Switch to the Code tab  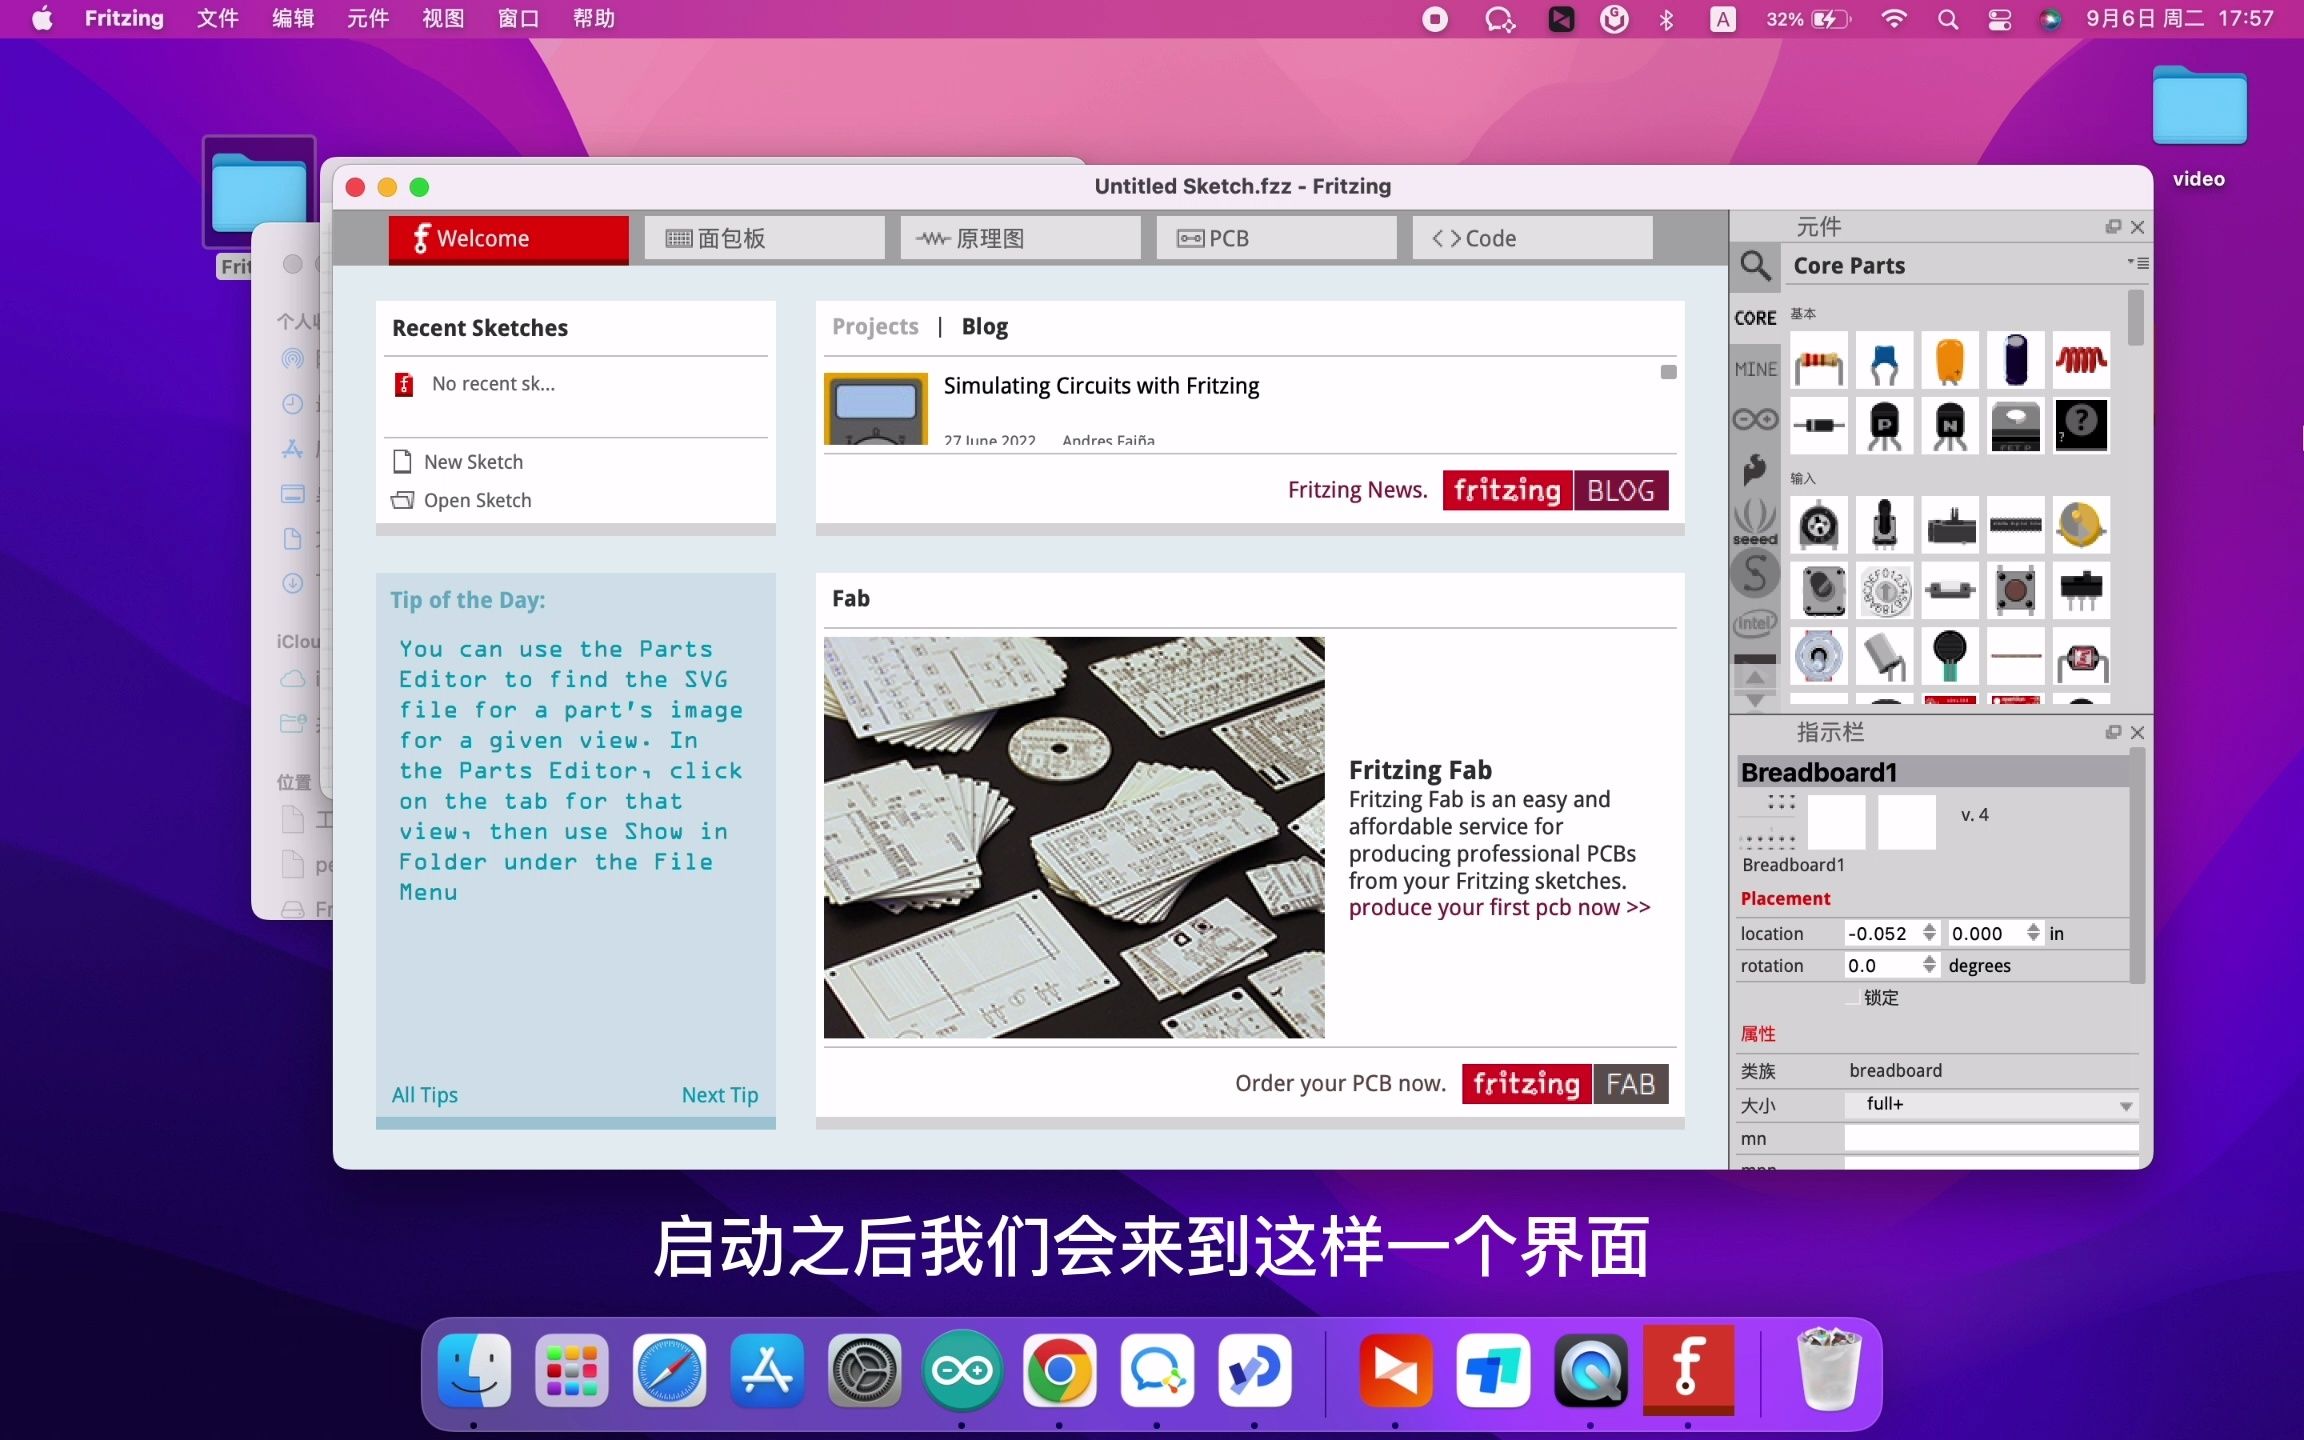(1533, 239)
